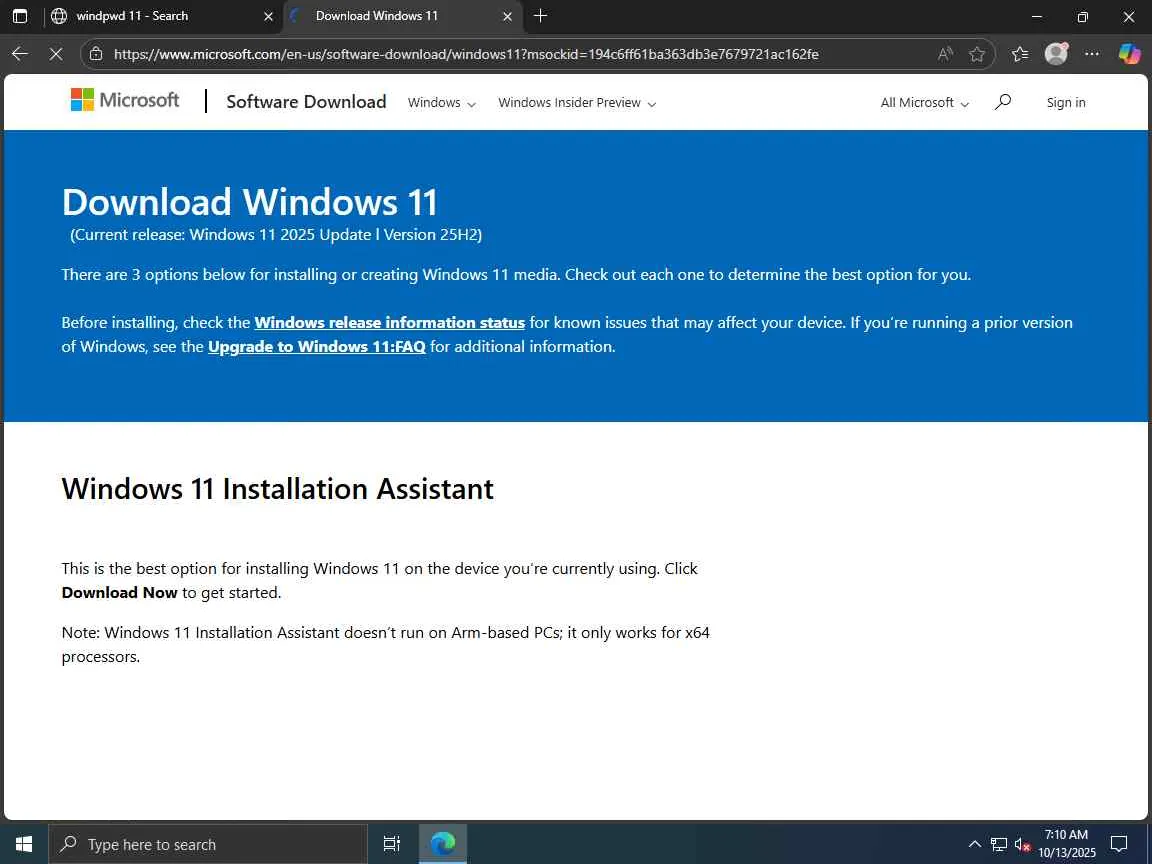1152x864 pixels.
Task: Open Windows release information status link
Action: (x=389, y=323)
